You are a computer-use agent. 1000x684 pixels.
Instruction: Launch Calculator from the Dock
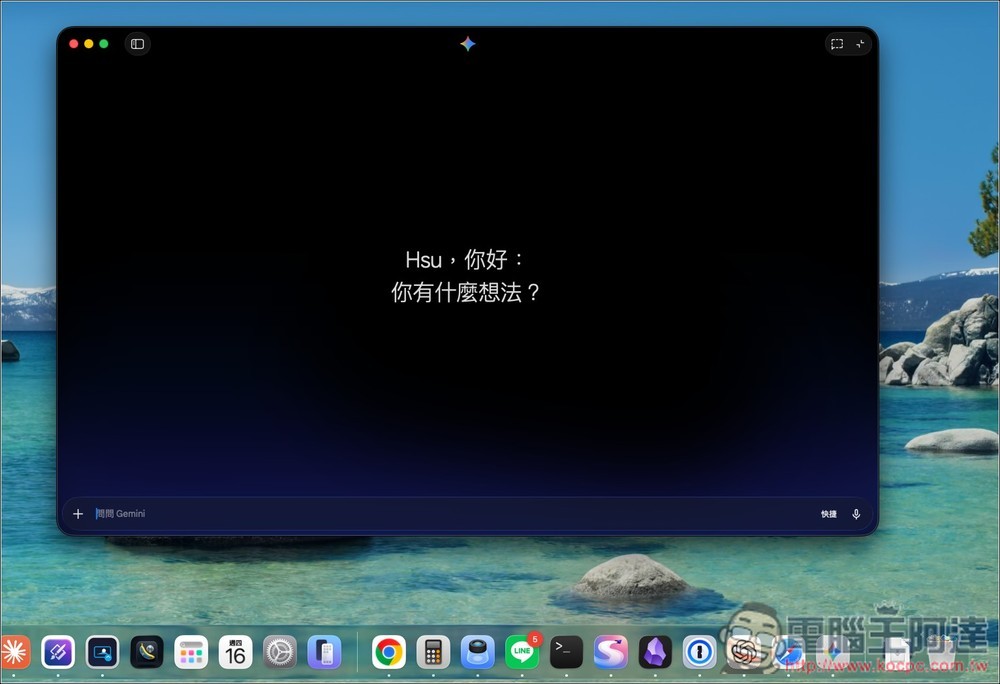click(x=432, y=651)
